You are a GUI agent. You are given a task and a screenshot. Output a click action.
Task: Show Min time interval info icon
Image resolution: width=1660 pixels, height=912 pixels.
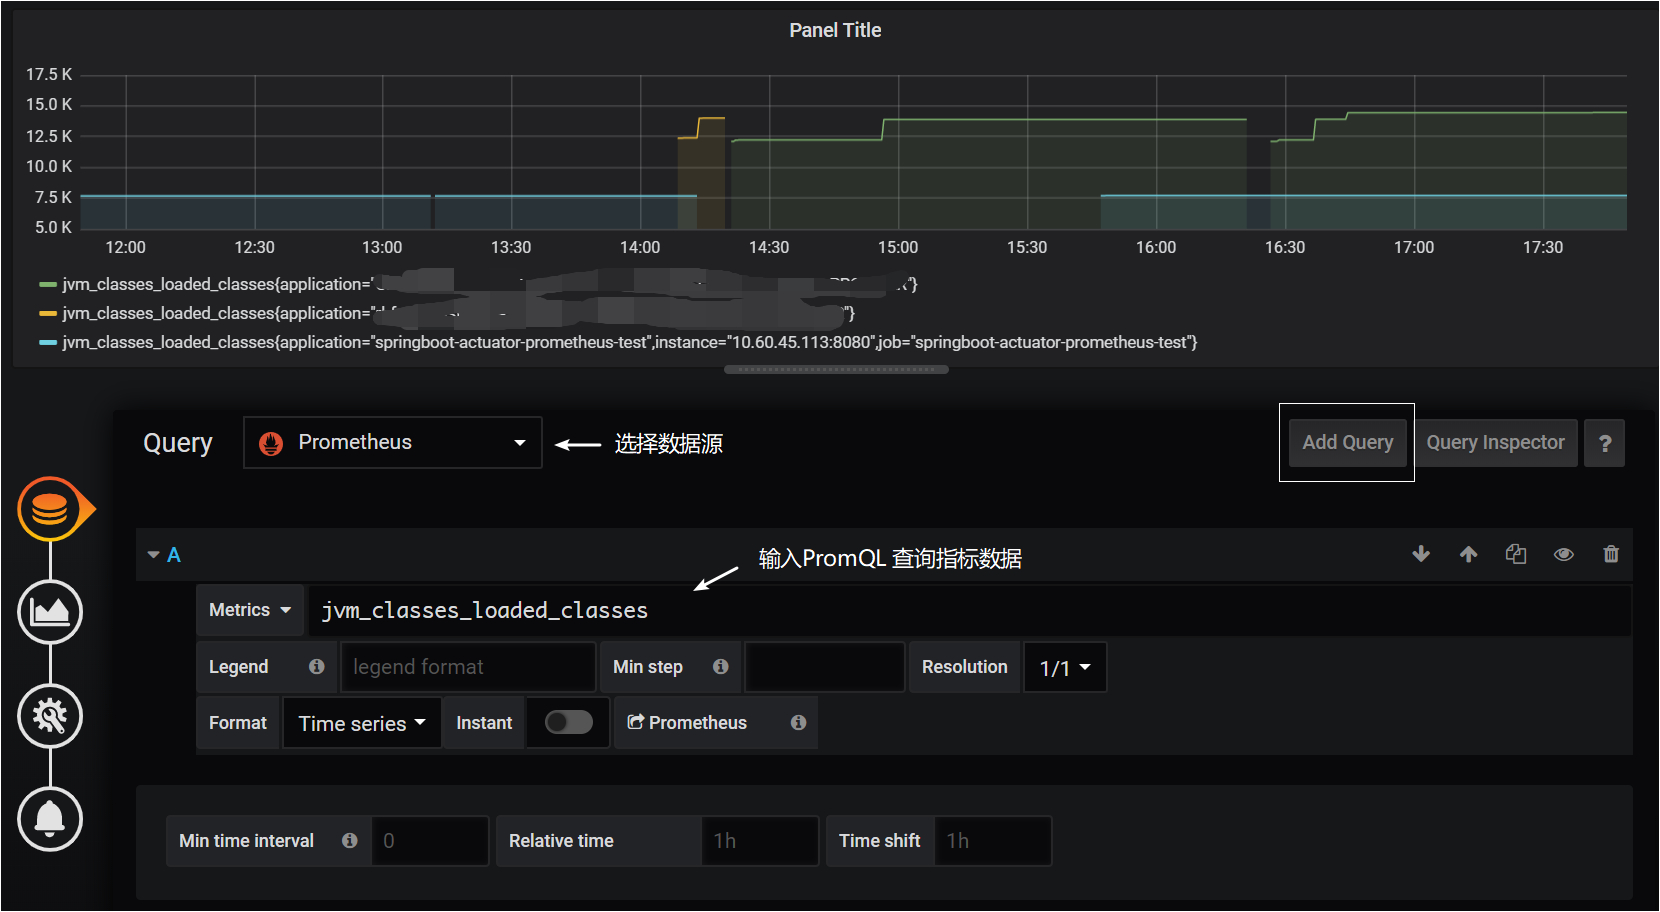tap(350, 840)
